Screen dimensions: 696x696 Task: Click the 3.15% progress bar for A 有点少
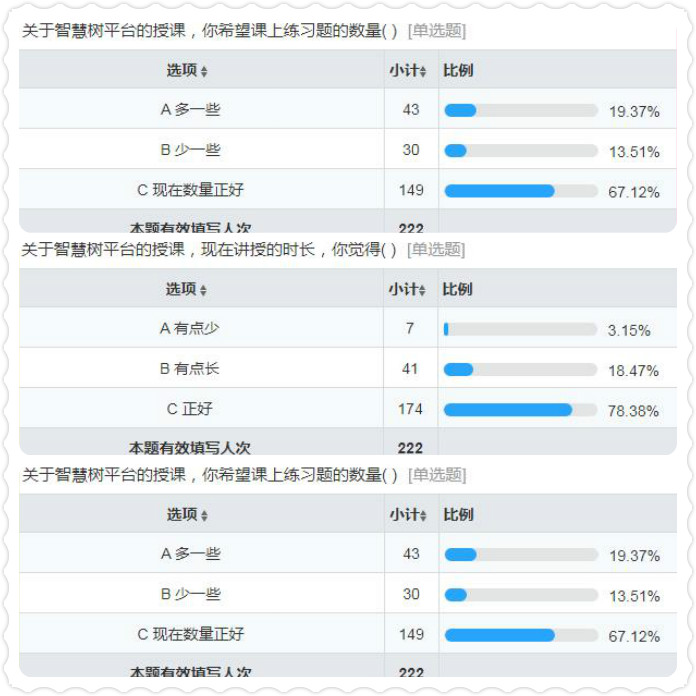[x=520, y=329]
